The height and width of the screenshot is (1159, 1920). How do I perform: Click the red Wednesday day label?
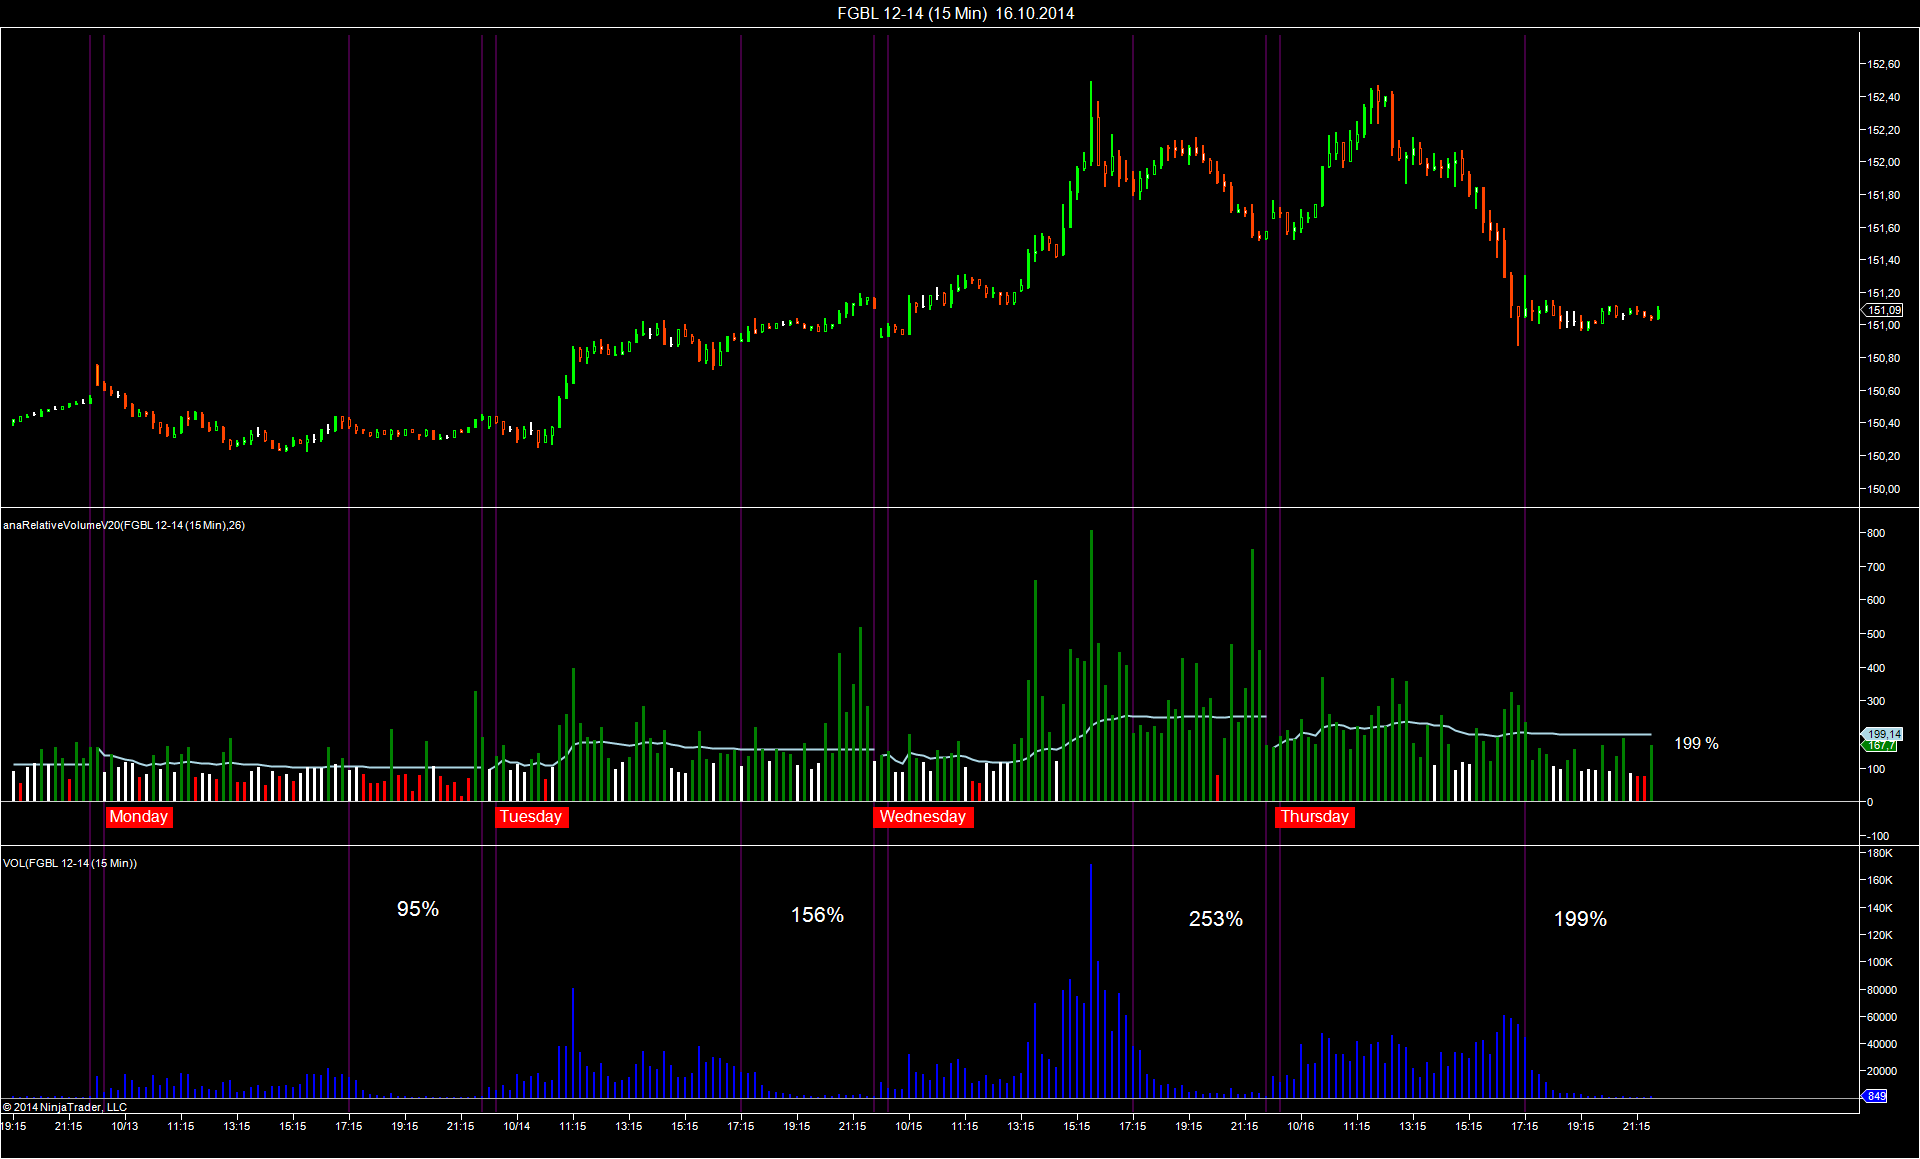click(923, 817)
